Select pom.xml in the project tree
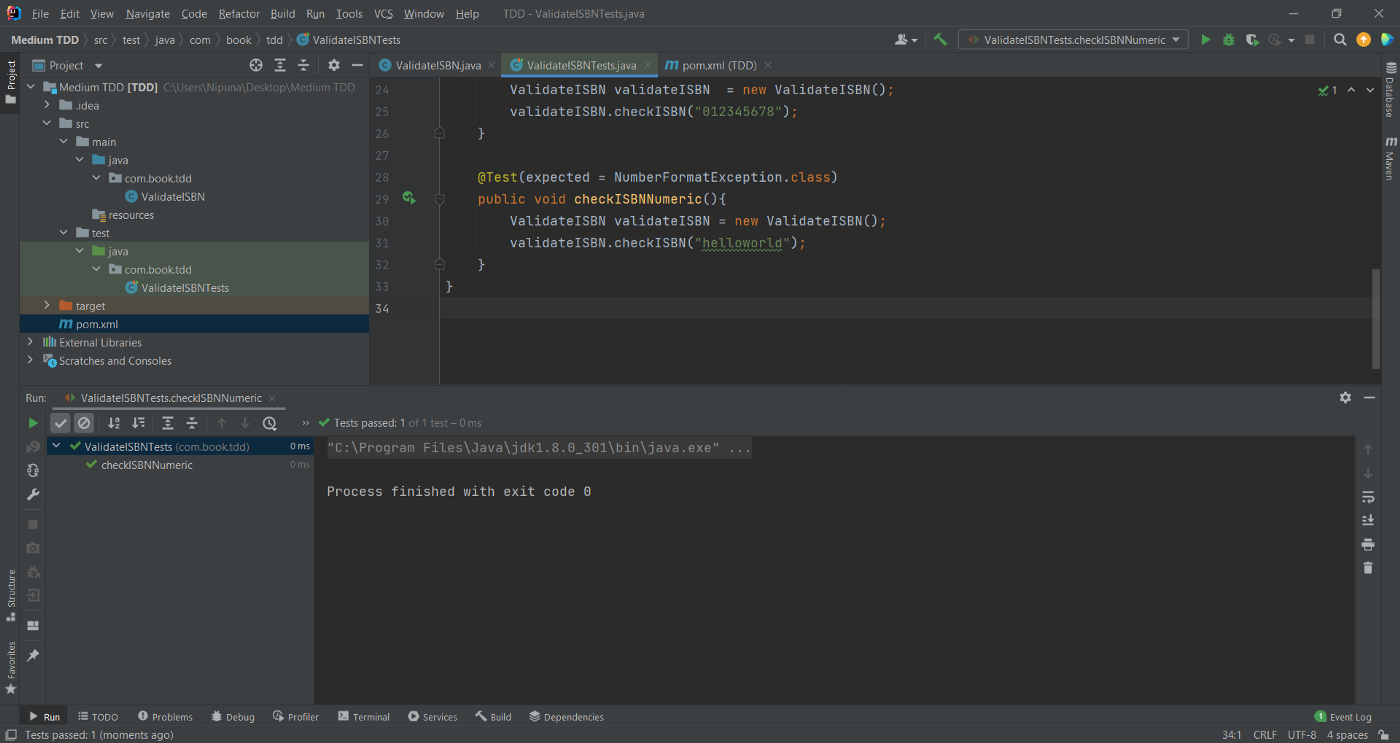Viewport: 1400px width, 743px height. [97, 324]
